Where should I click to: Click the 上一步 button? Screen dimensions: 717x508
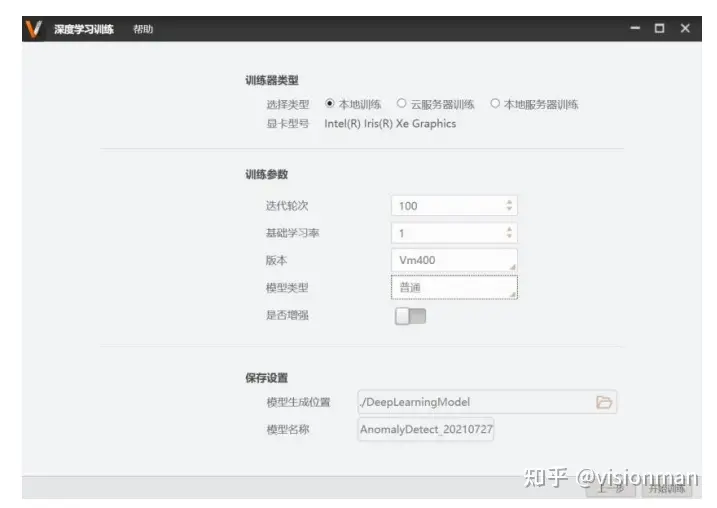611,488
